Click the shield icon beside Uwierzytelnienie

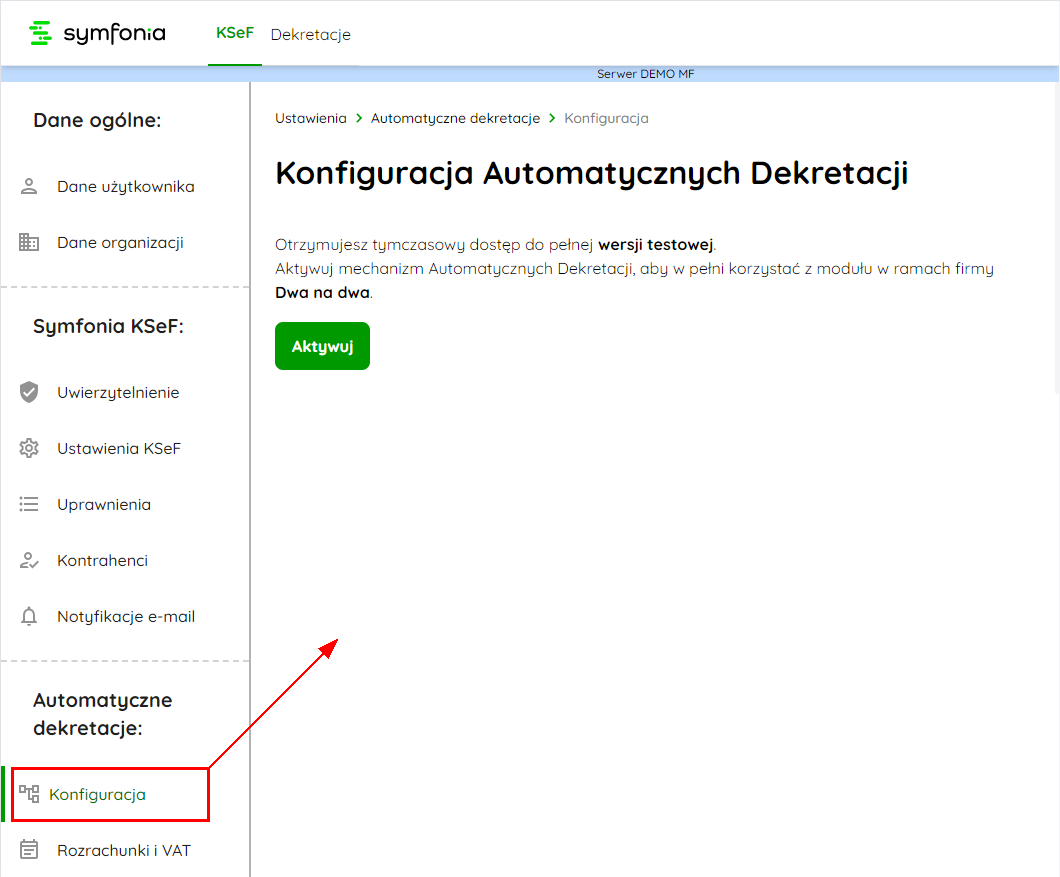pos(29,392)
